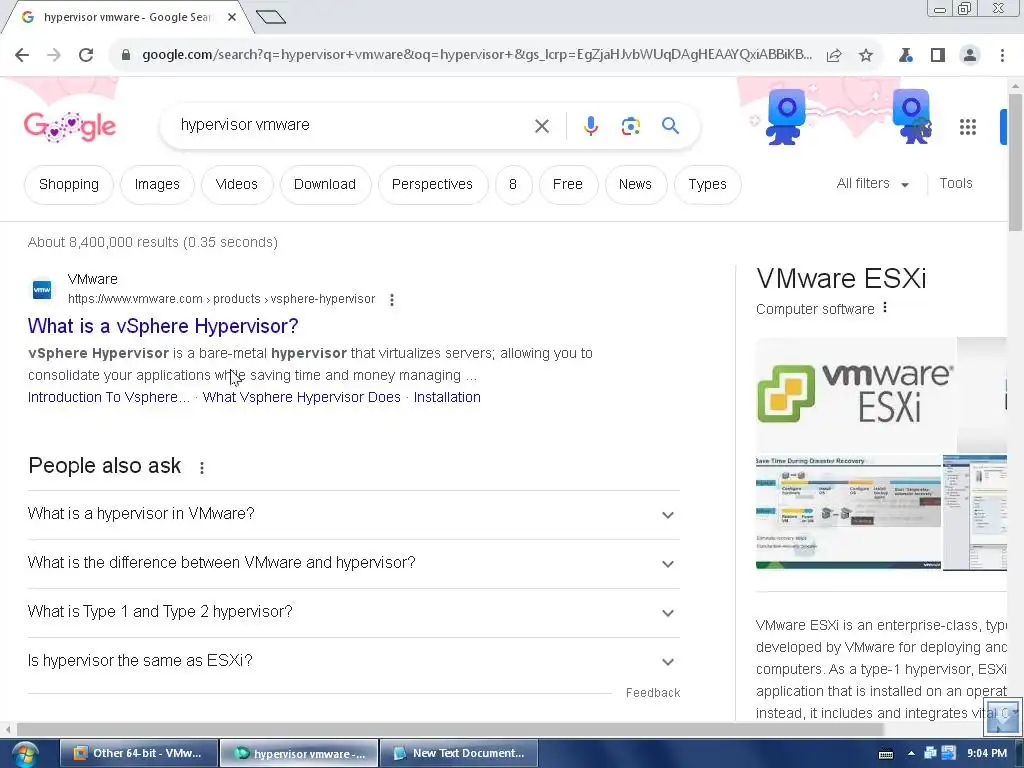Open 'What is a vSphere Hypervisor?' result
This screenshot has width=1024, height=768.
point(163,326)
